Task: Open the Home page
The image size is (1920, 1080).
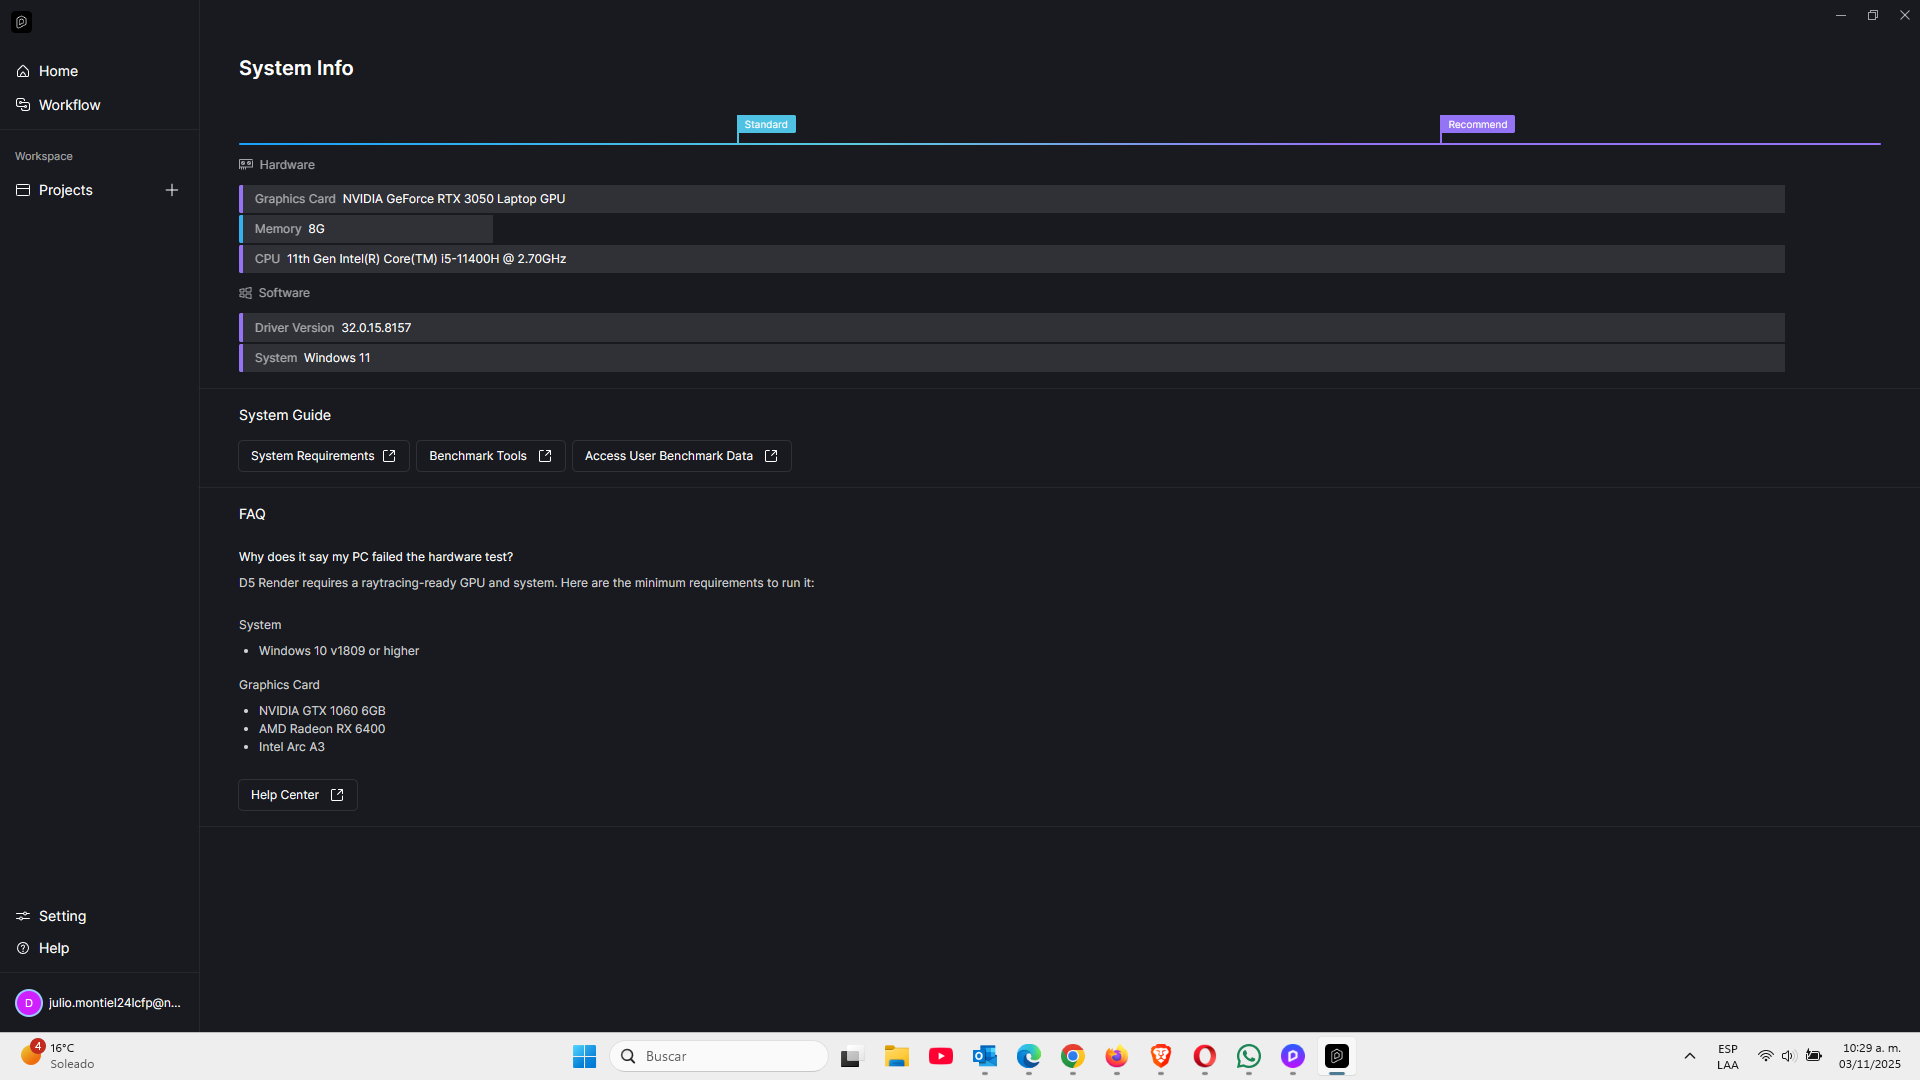Action: click(57, 71)
